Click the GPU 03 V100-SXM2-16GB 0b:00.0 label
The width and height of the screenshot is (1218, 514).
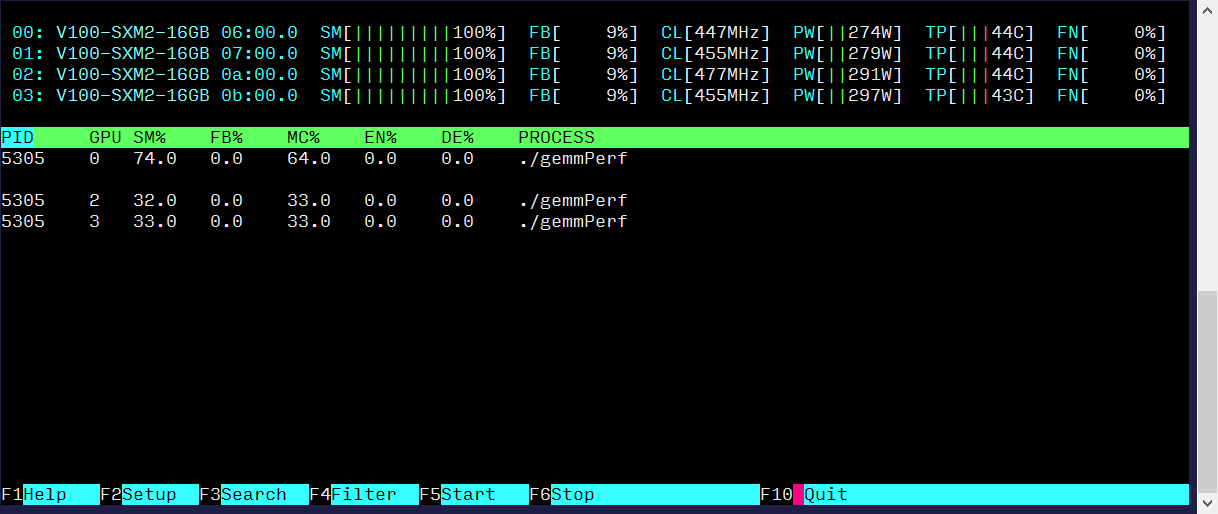[155, 95]
